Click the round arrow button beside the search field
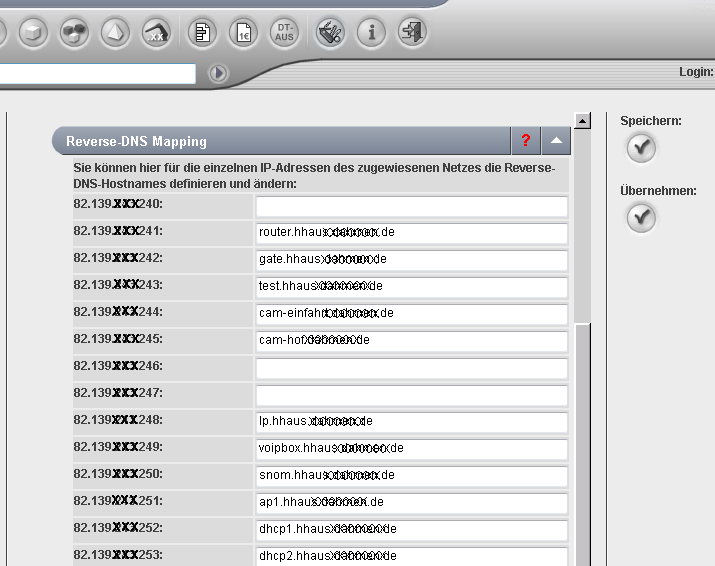 point(218,73)
